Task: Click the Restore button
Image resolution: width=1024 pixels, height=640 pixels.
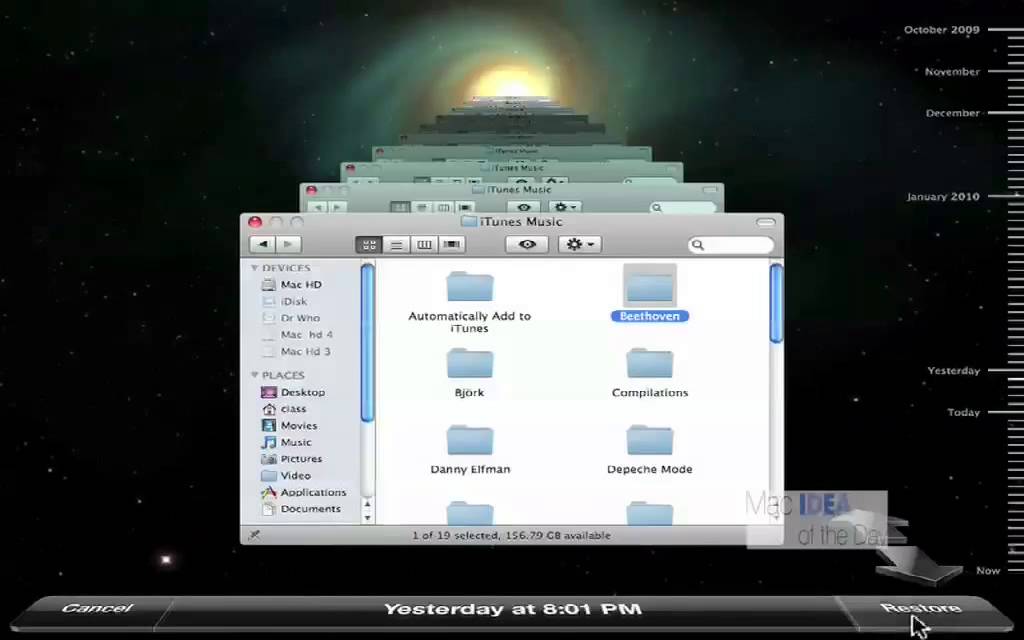Action: (921, 609)
